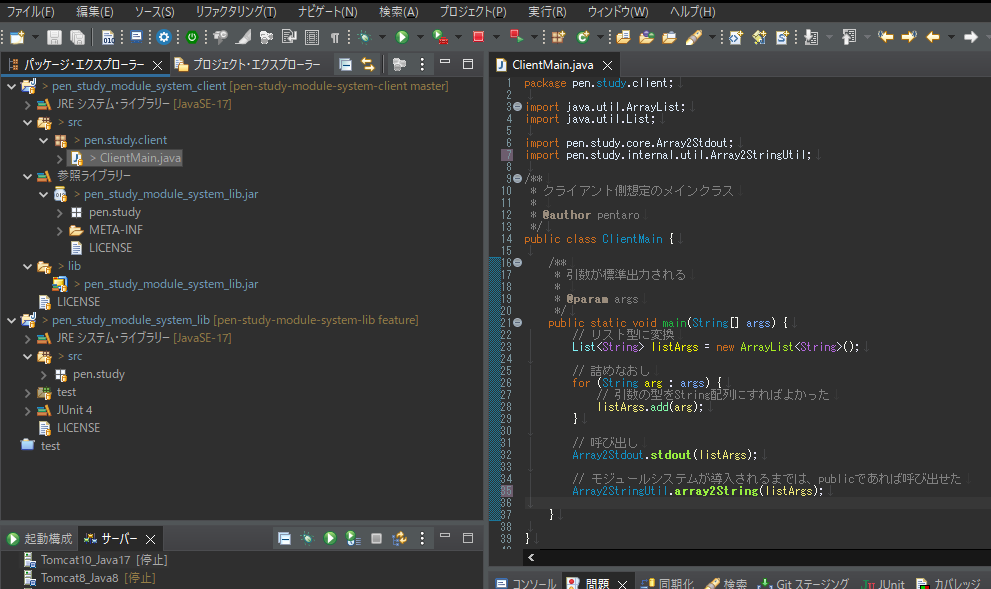This screenshot has width=991, height=589.
Task: Switch to the プロジェクト・エクスプローラー tab
Action: click(x=250, y=63)
